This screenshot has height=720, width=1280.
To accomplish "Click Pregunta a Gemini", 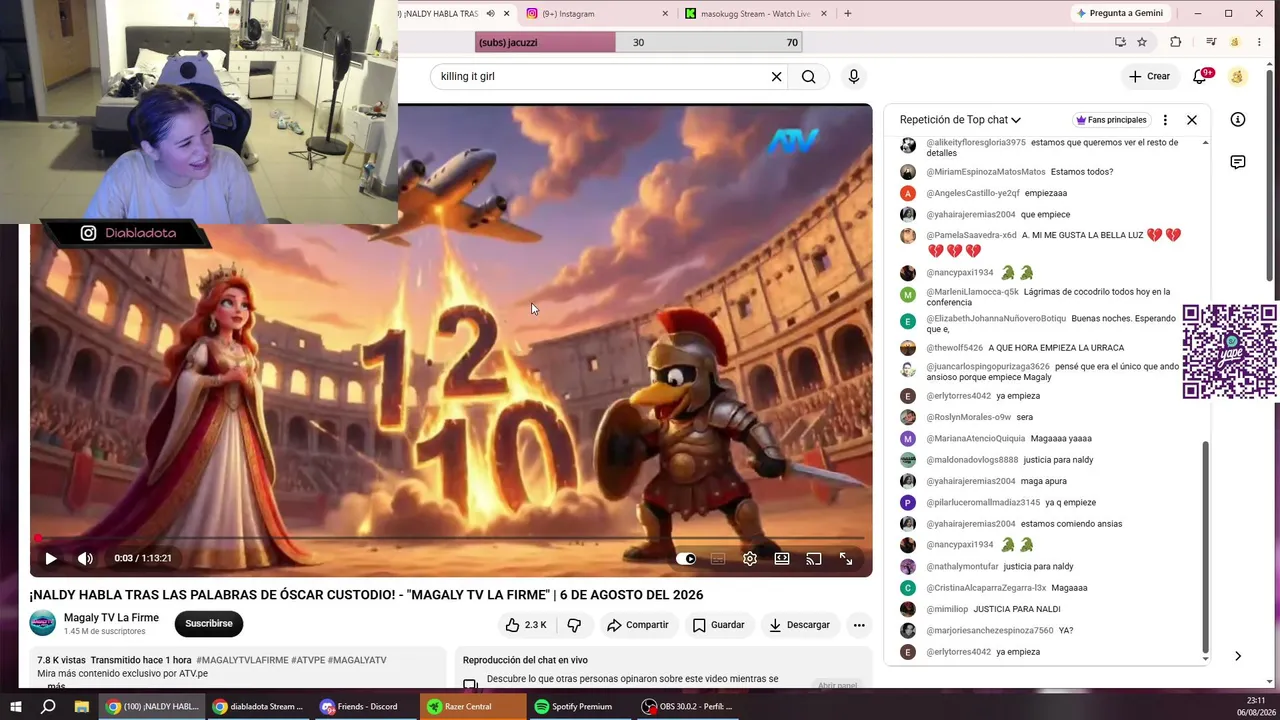I will pos(1119,13).
